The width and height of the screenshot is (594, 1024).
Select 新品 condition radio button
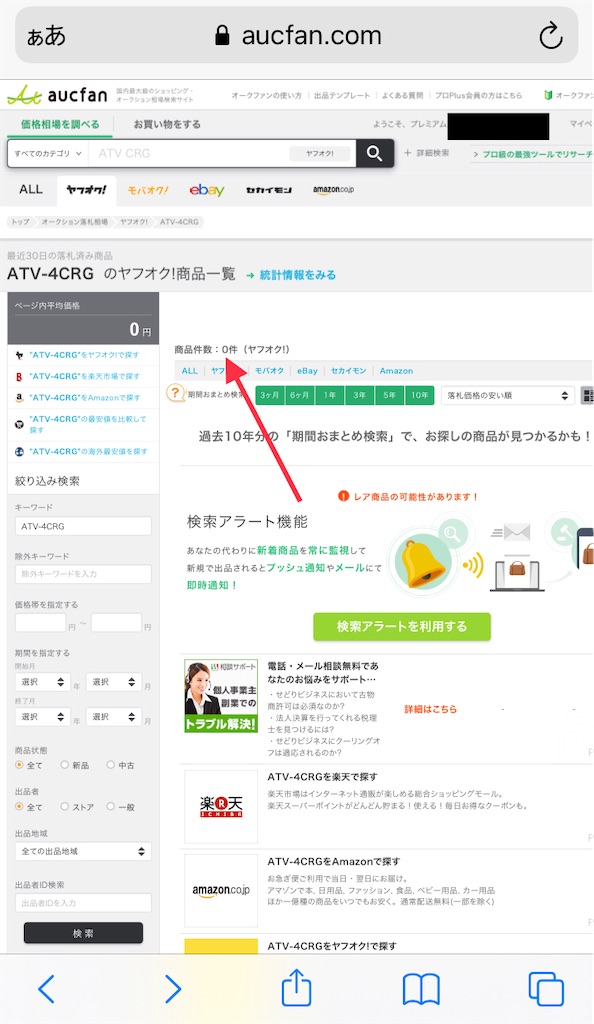[65, 765]
